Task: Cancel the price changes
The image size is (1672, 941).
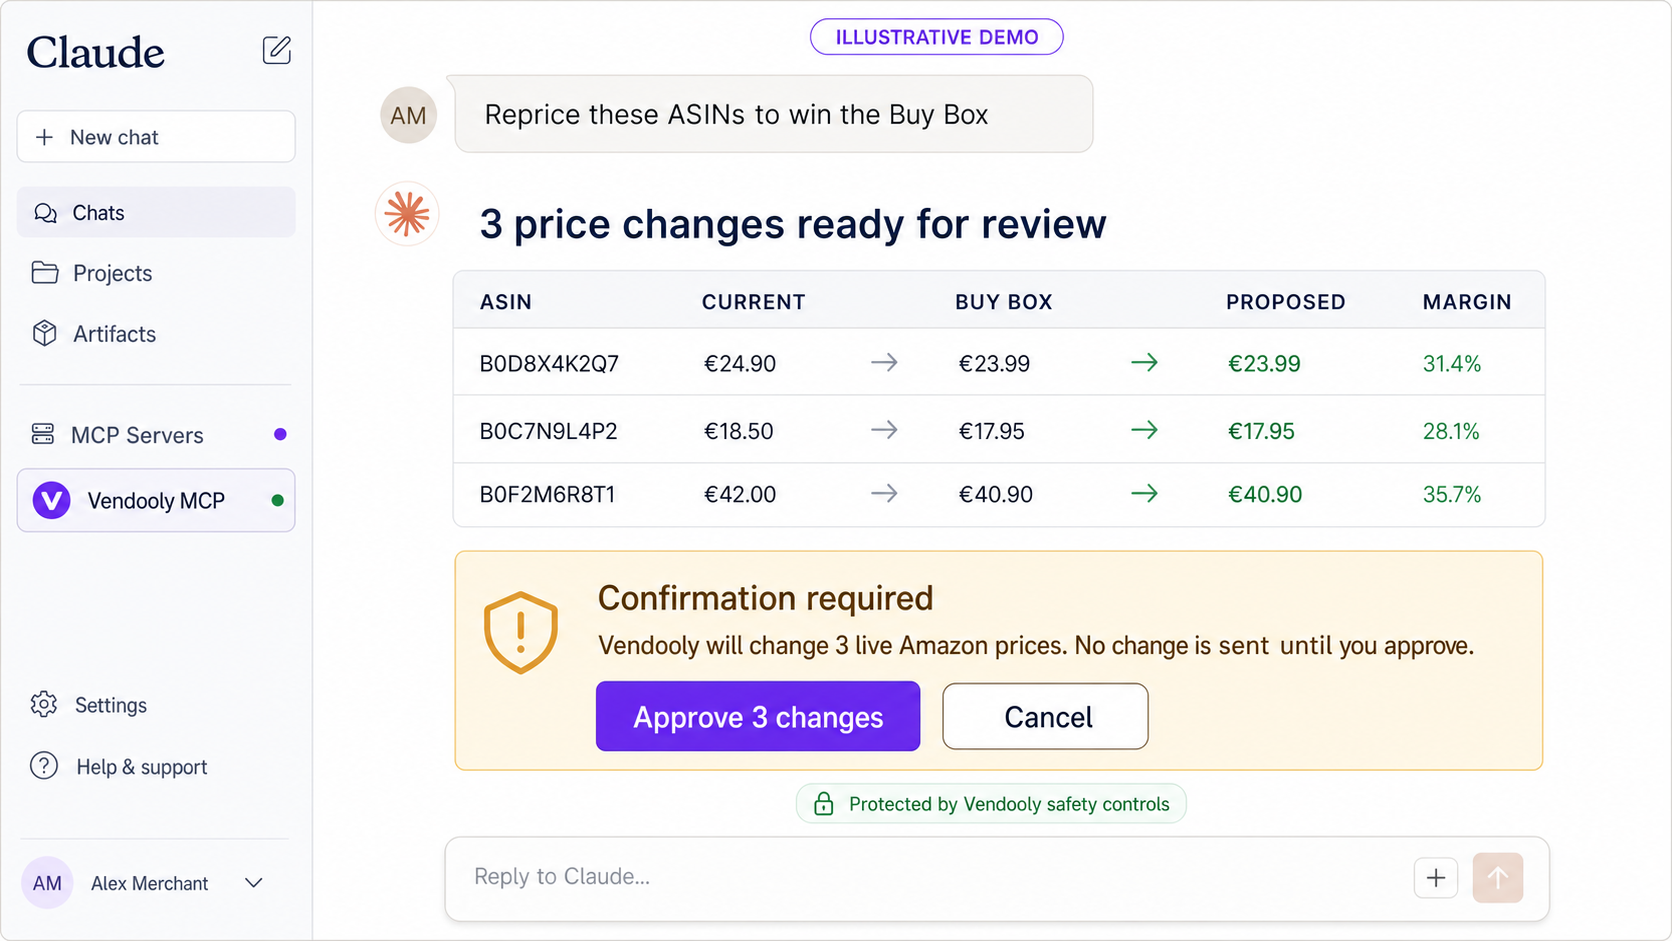Action: click(1045, 716)
